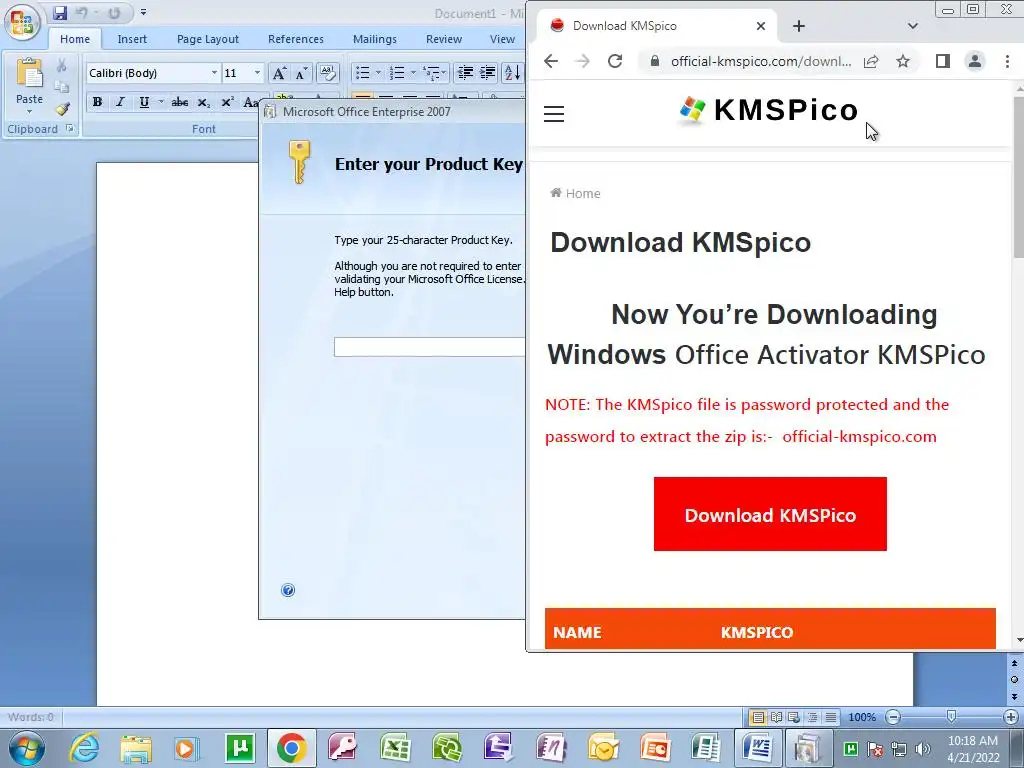This screenshot has width=1024, height=768.
Task: Toggle the Chrome side panel
Action: pyautogui.click(x=942, y=61)
